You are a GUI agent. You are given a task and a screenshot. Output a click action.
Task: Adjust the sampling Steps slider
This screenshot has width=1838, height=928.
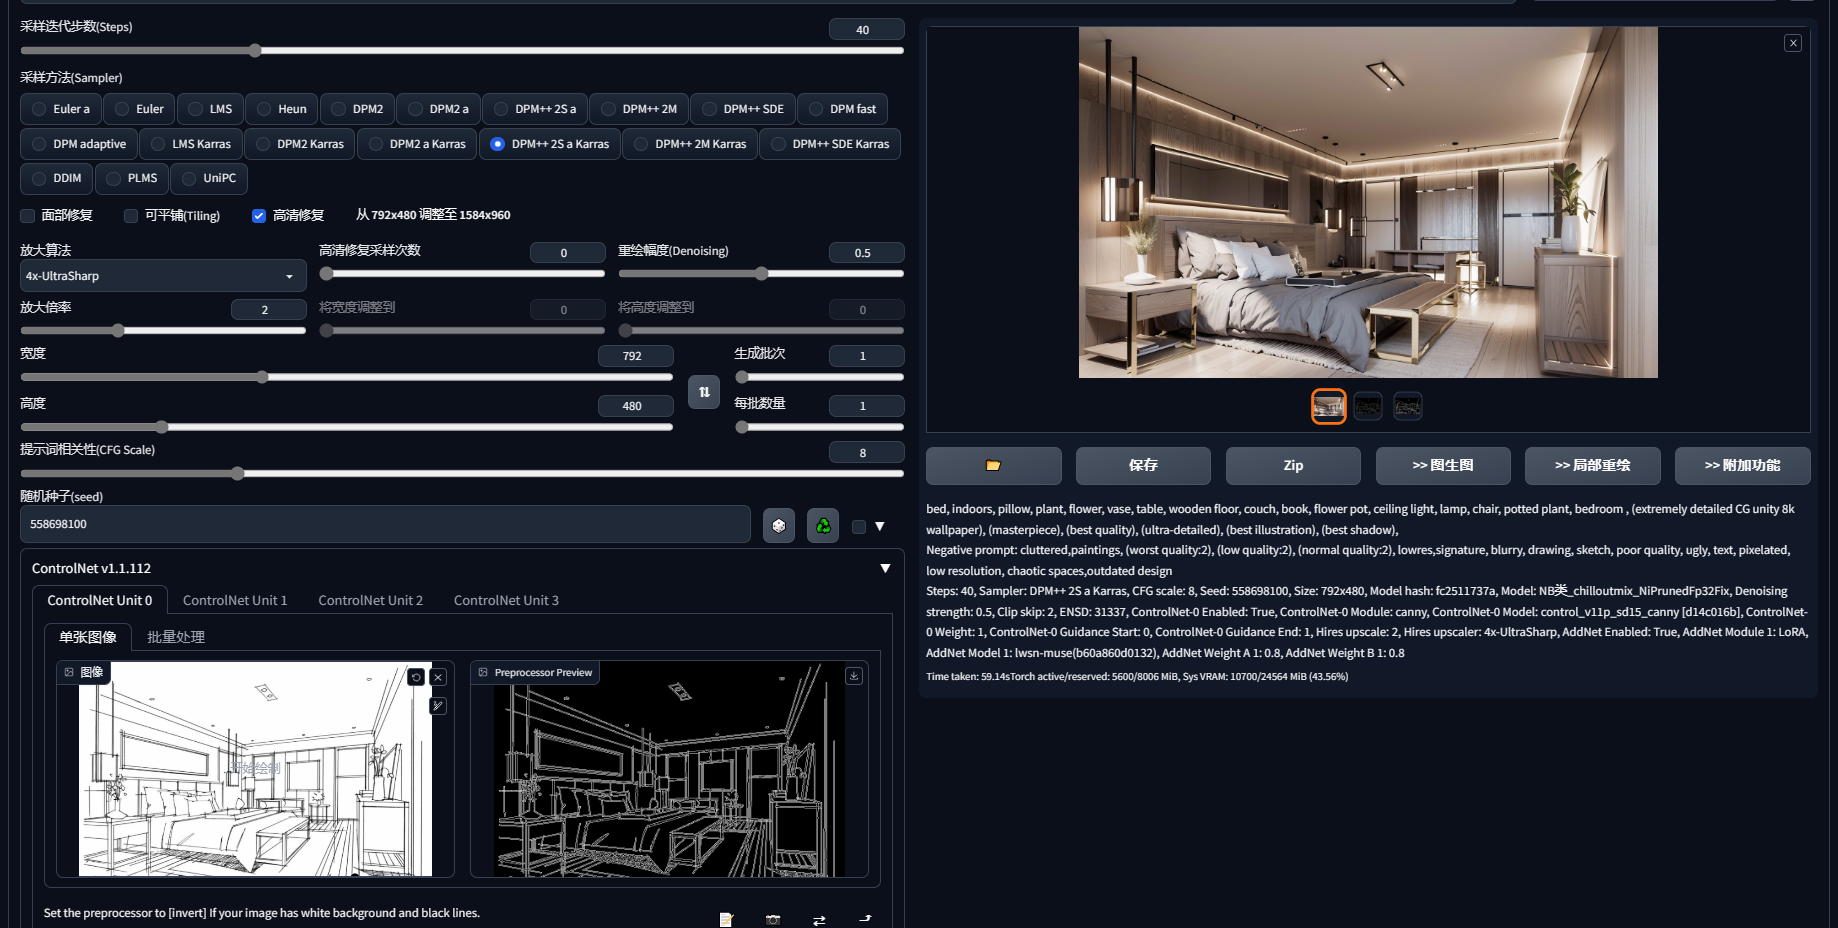coord(462,50)
